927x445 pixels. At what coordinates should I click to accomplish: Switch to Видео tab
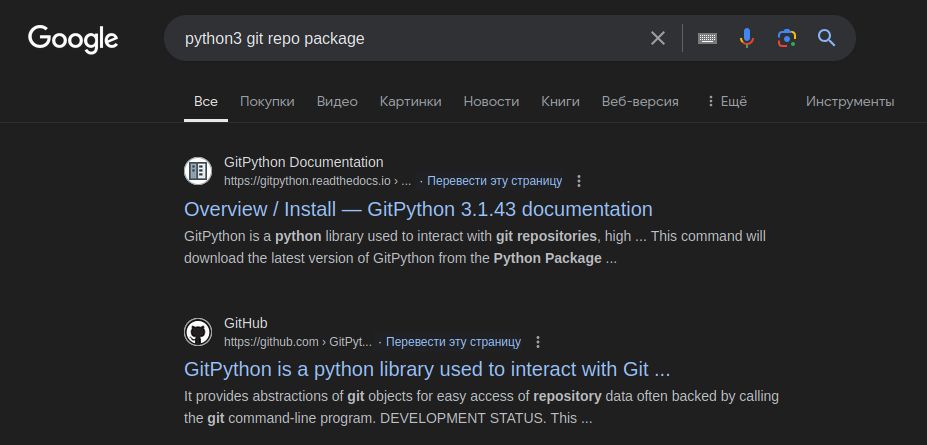(337, 102)
